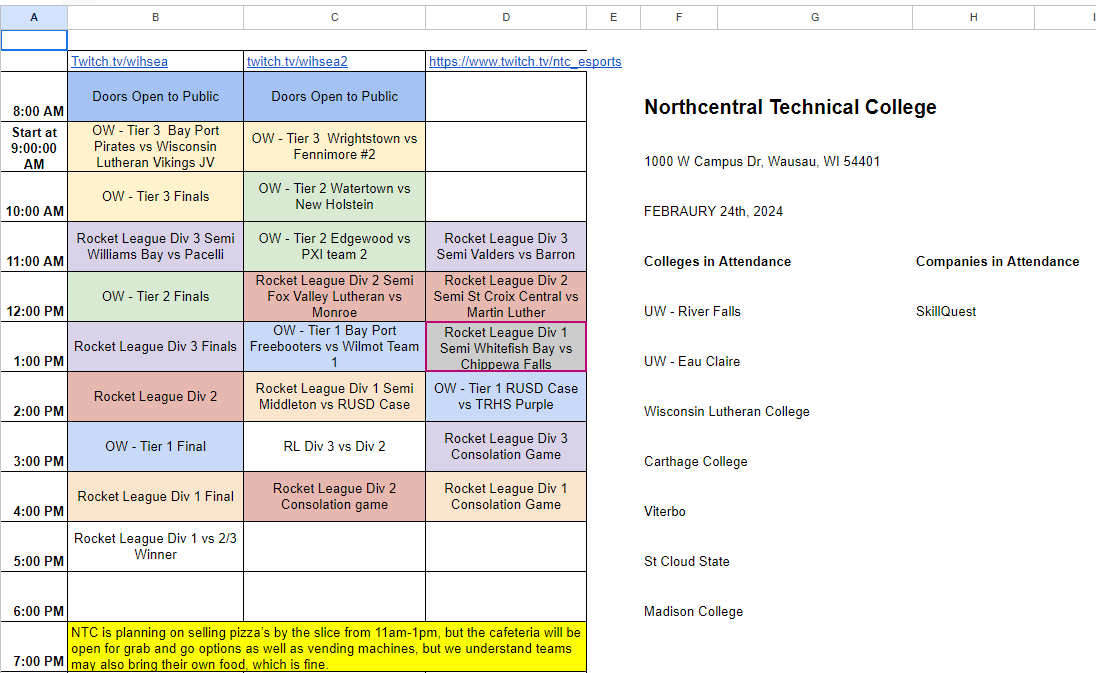
Task: Select the 1:00 PM time cell
Action: 34,347
